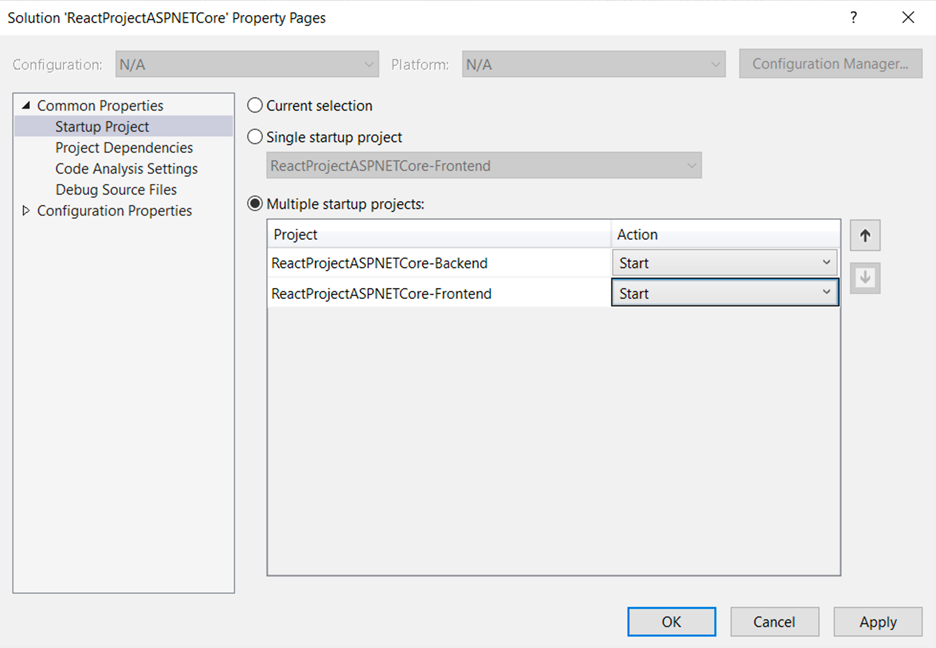Open the single startup project combo box
Image resolution: width=936 pixels, height=648 pixels.
point(484,166)
